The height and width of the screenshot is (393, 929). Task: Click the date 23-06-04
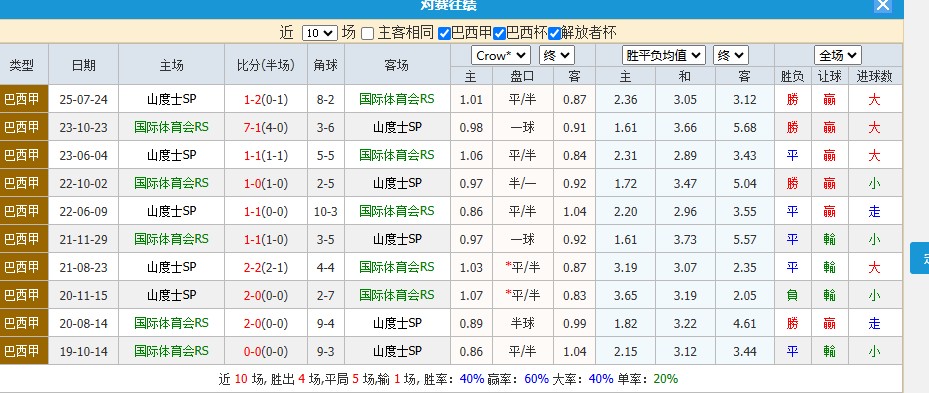[x=84, y=155]
